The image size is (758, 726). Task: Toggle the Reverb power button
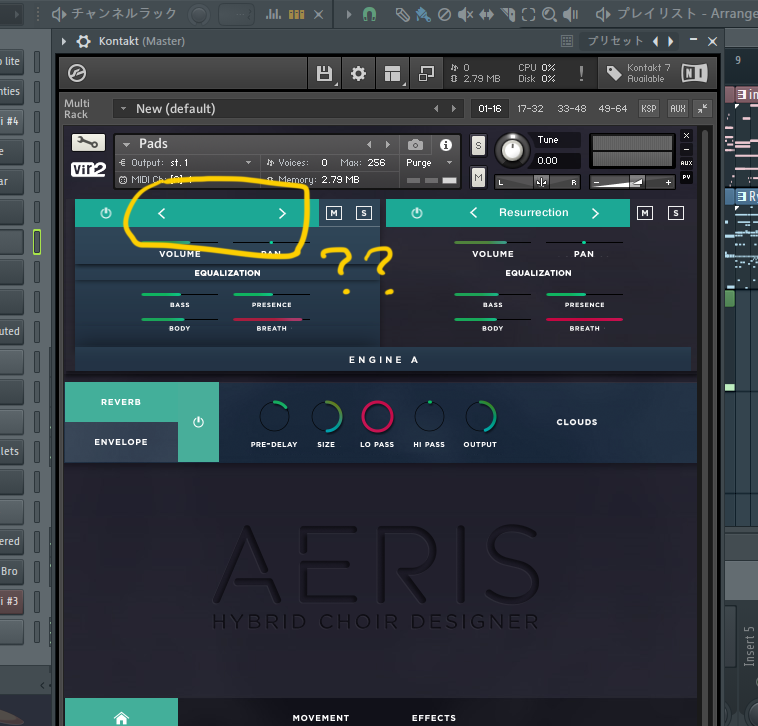click(198, 422)
